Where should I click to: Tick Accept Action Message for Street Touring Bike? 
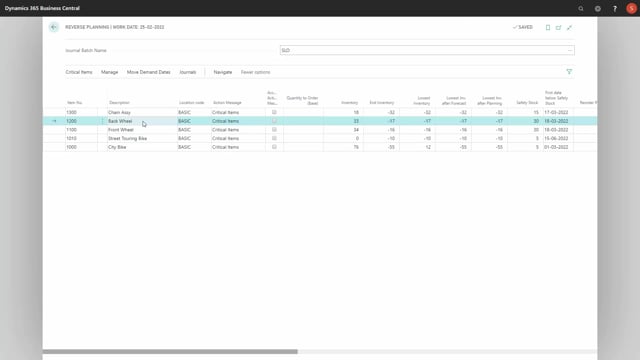tap(274, 138)
